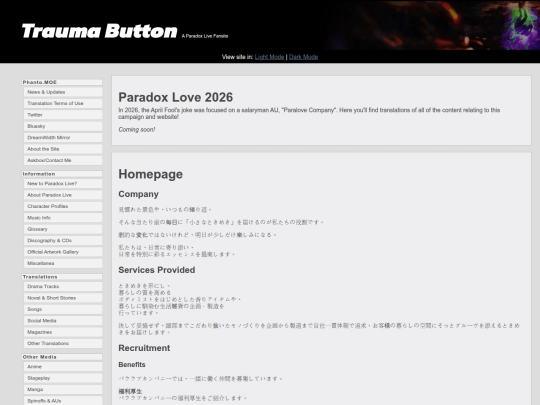Click the Recruitment subheading
Viewport: 540px width, 405px height.
tap(144, 348)
